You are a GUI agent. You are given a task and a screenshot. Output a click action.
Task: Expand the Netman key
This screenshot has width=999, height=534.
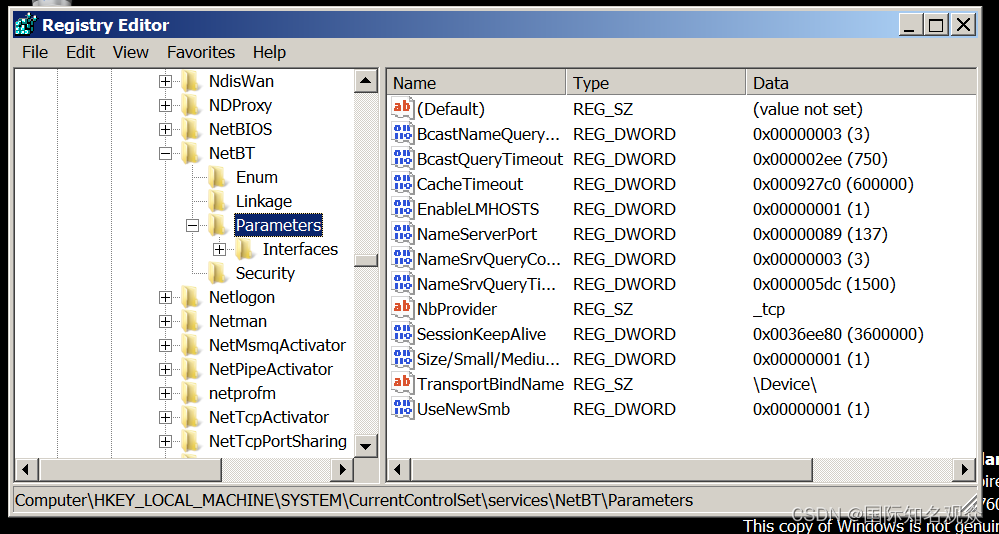(165, 321)
